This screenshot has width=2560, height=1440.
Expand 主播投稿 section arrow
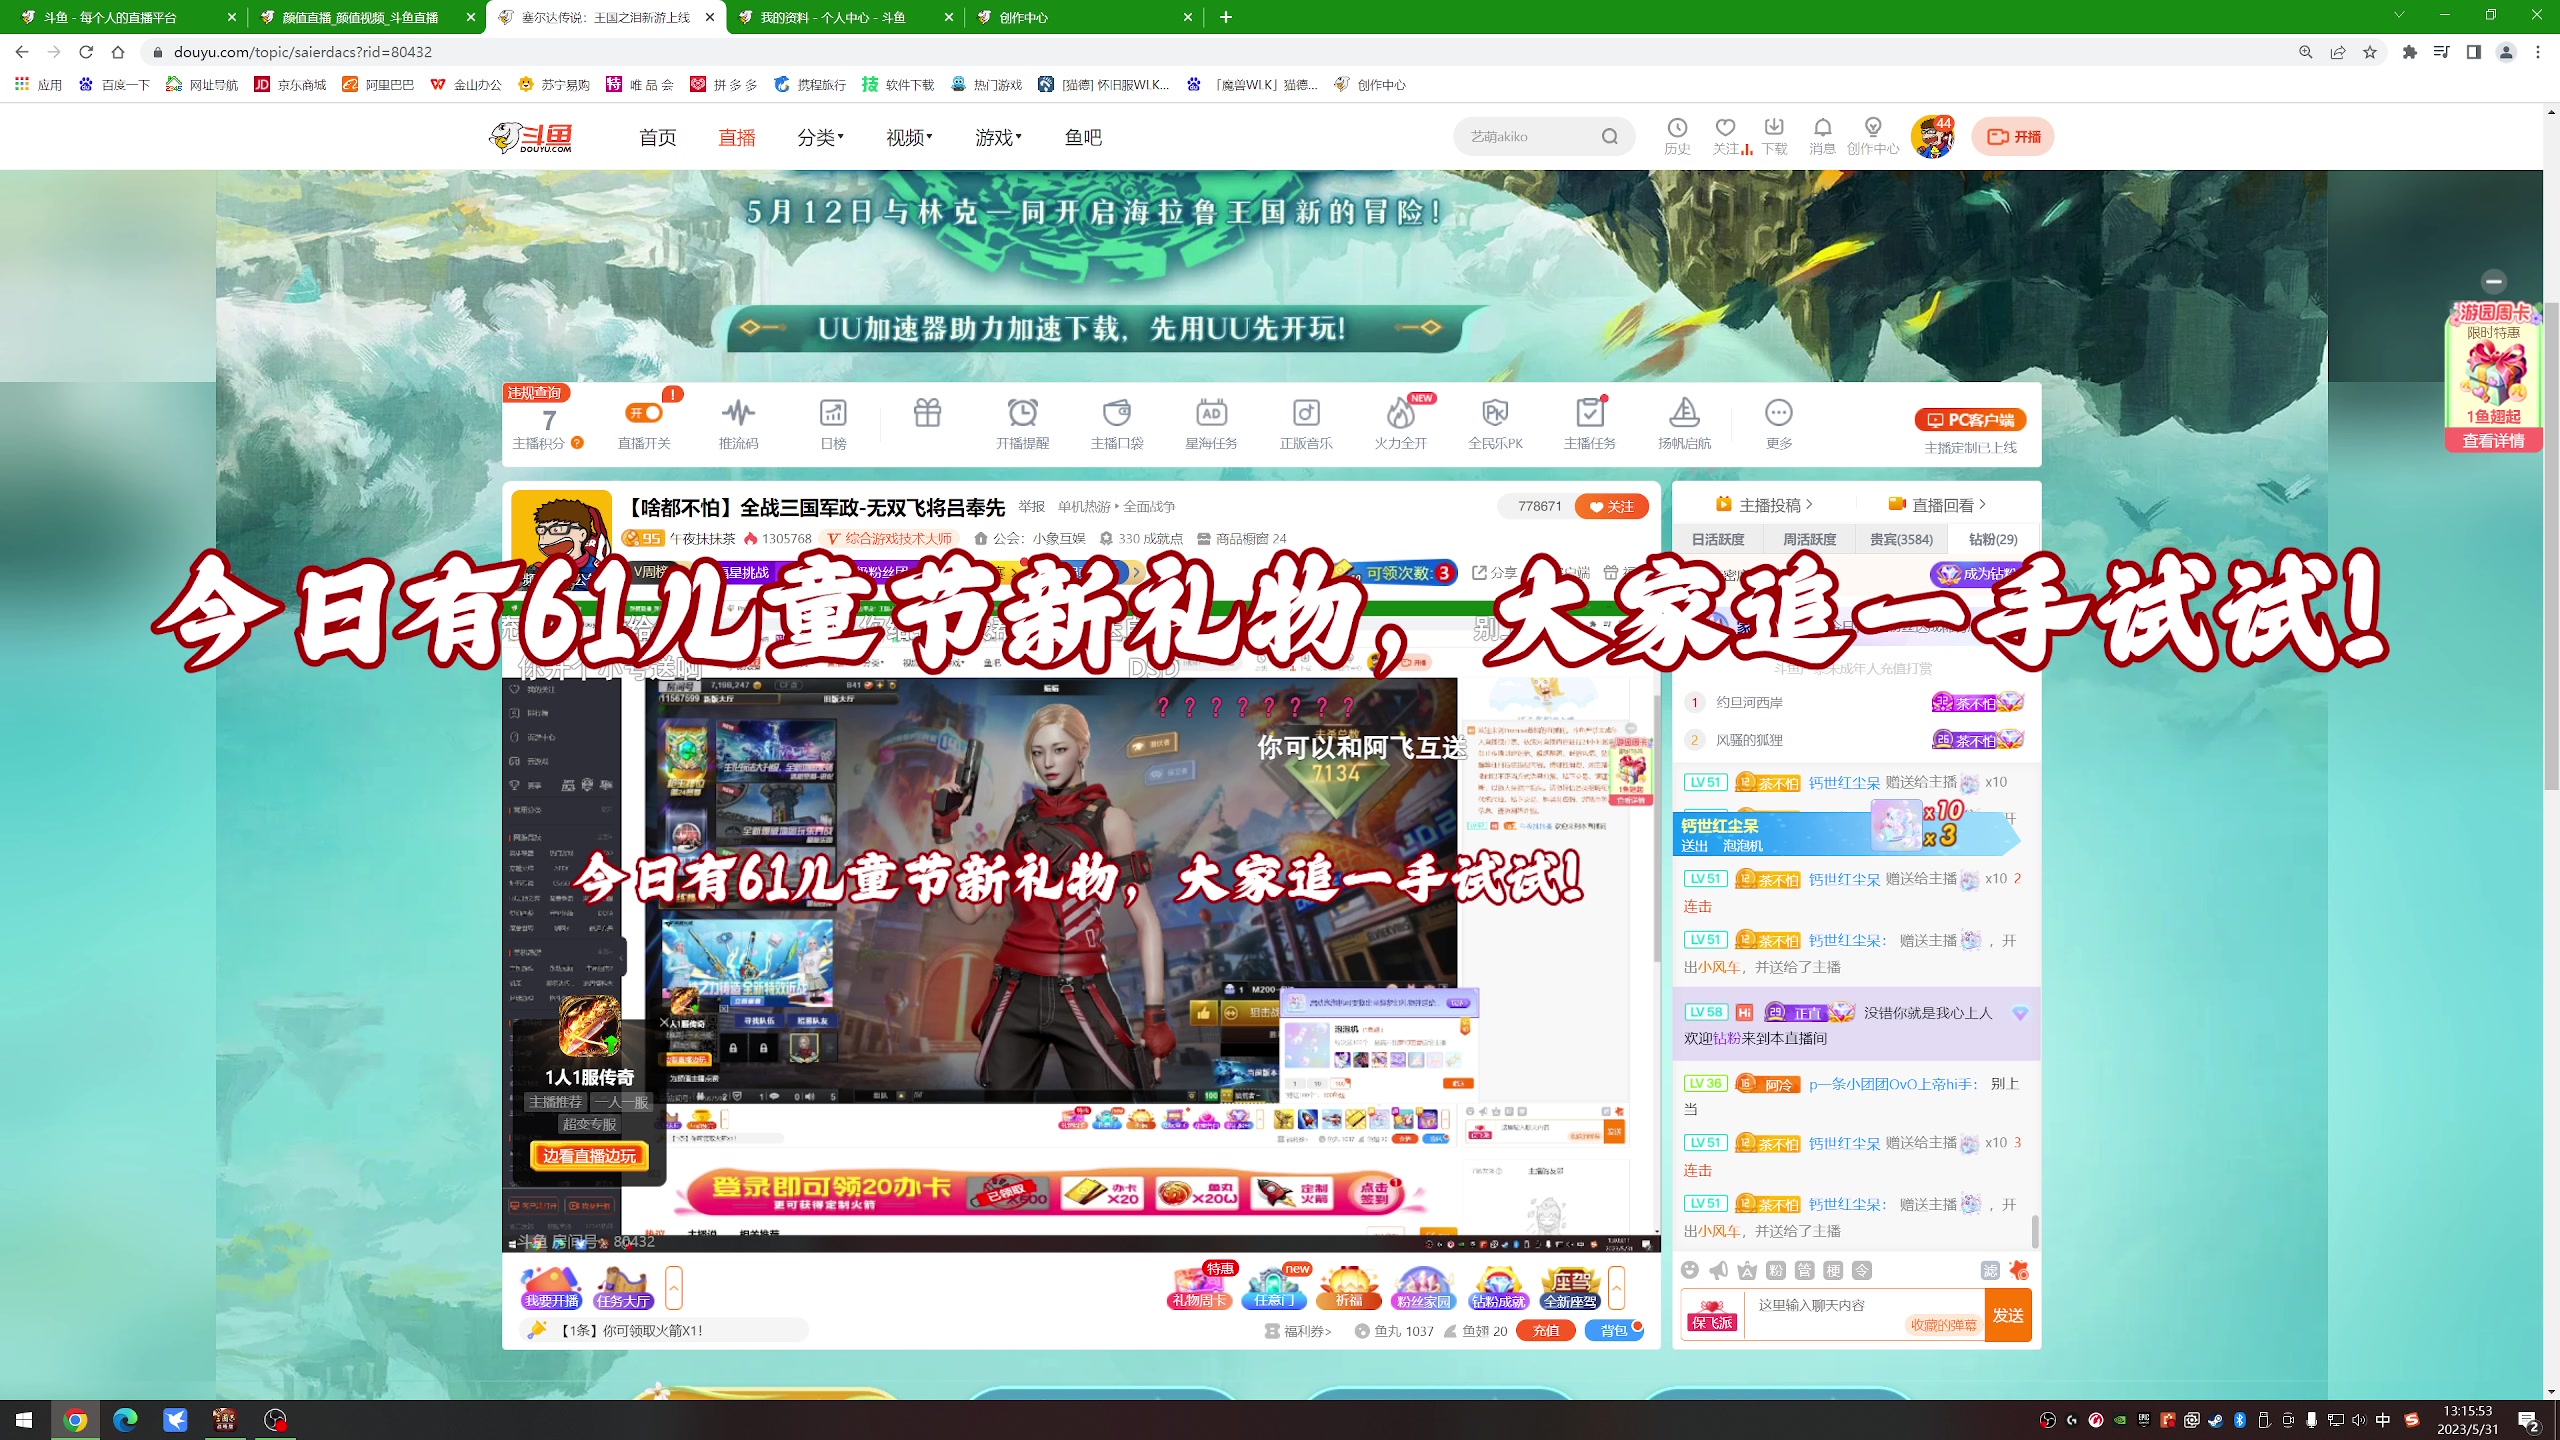coord(1810,505)
